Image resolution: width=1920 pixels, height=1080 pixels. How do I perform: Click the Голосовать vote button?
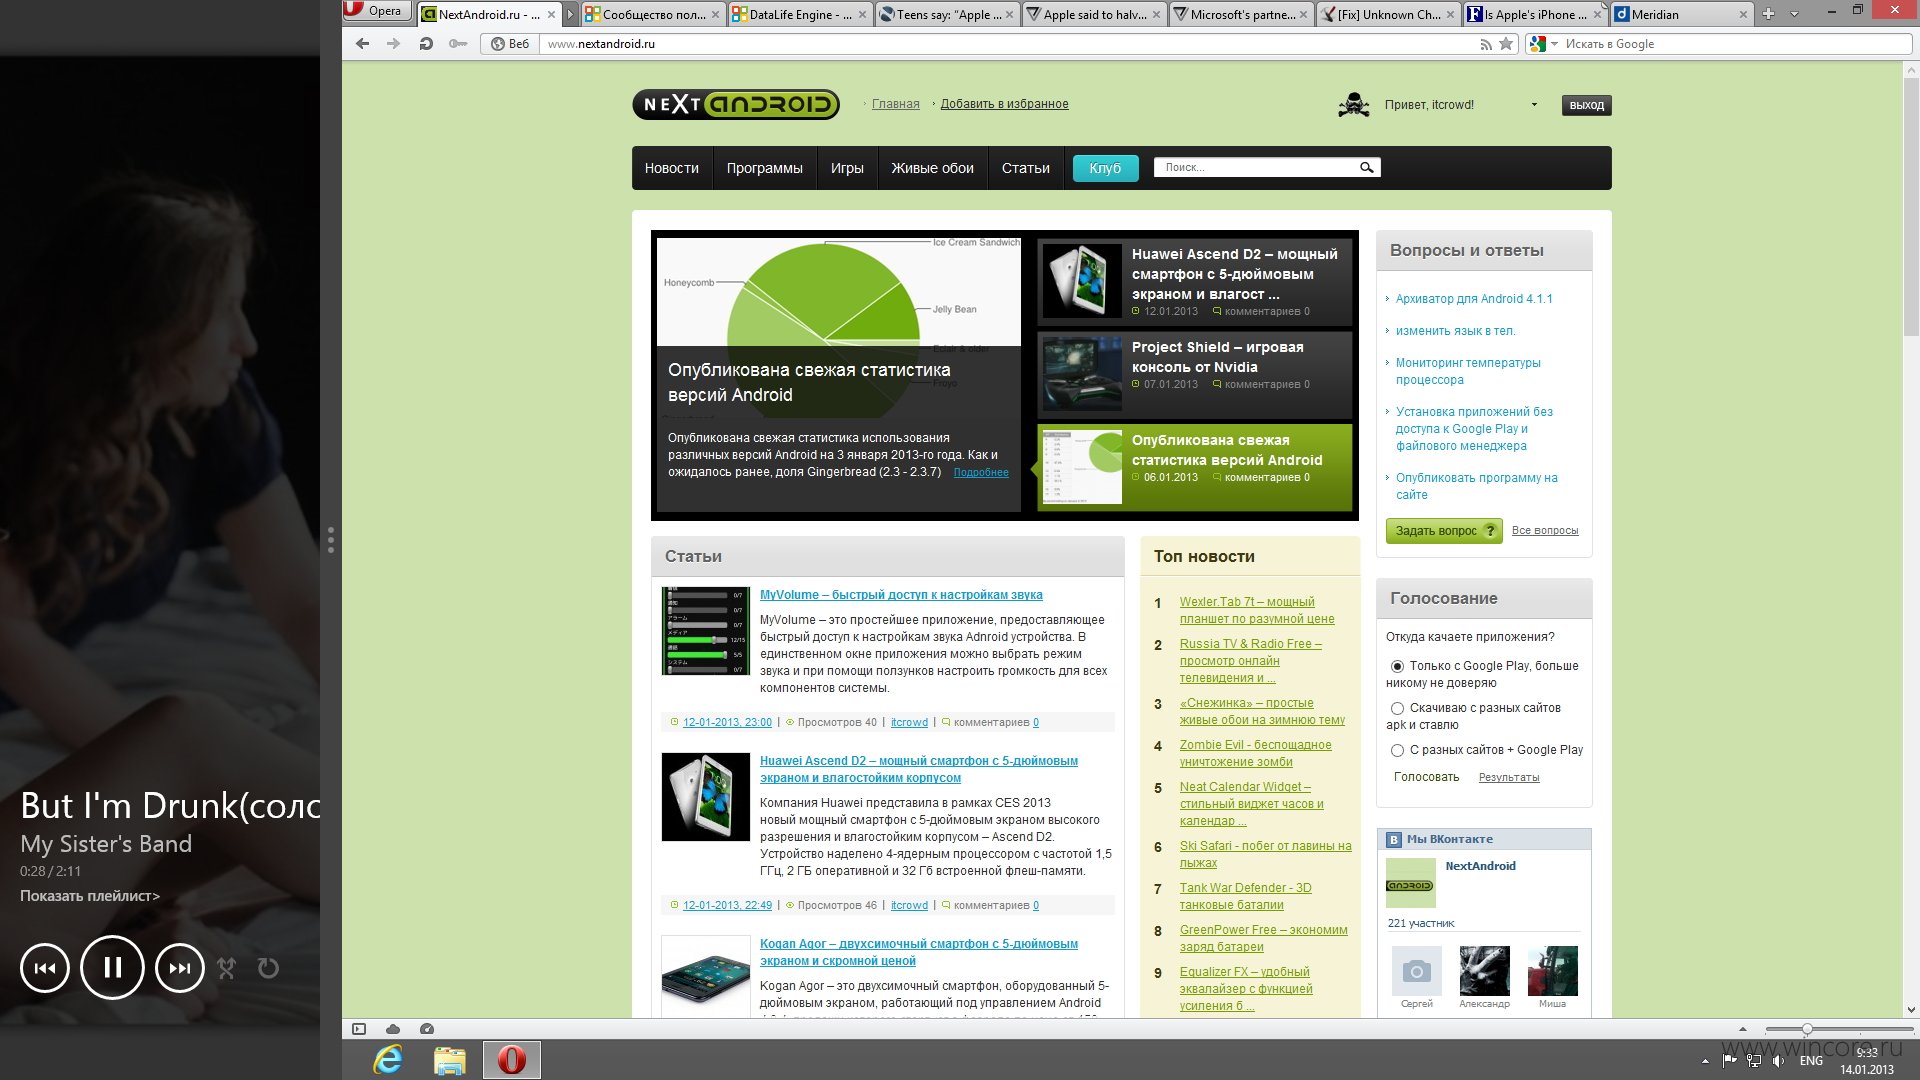click(1426, 777)
